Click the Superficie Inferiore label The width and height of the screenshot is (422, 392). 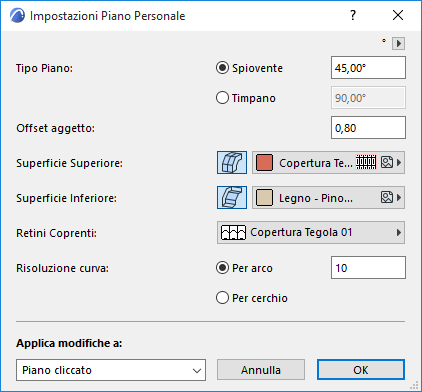pos(67,198)
